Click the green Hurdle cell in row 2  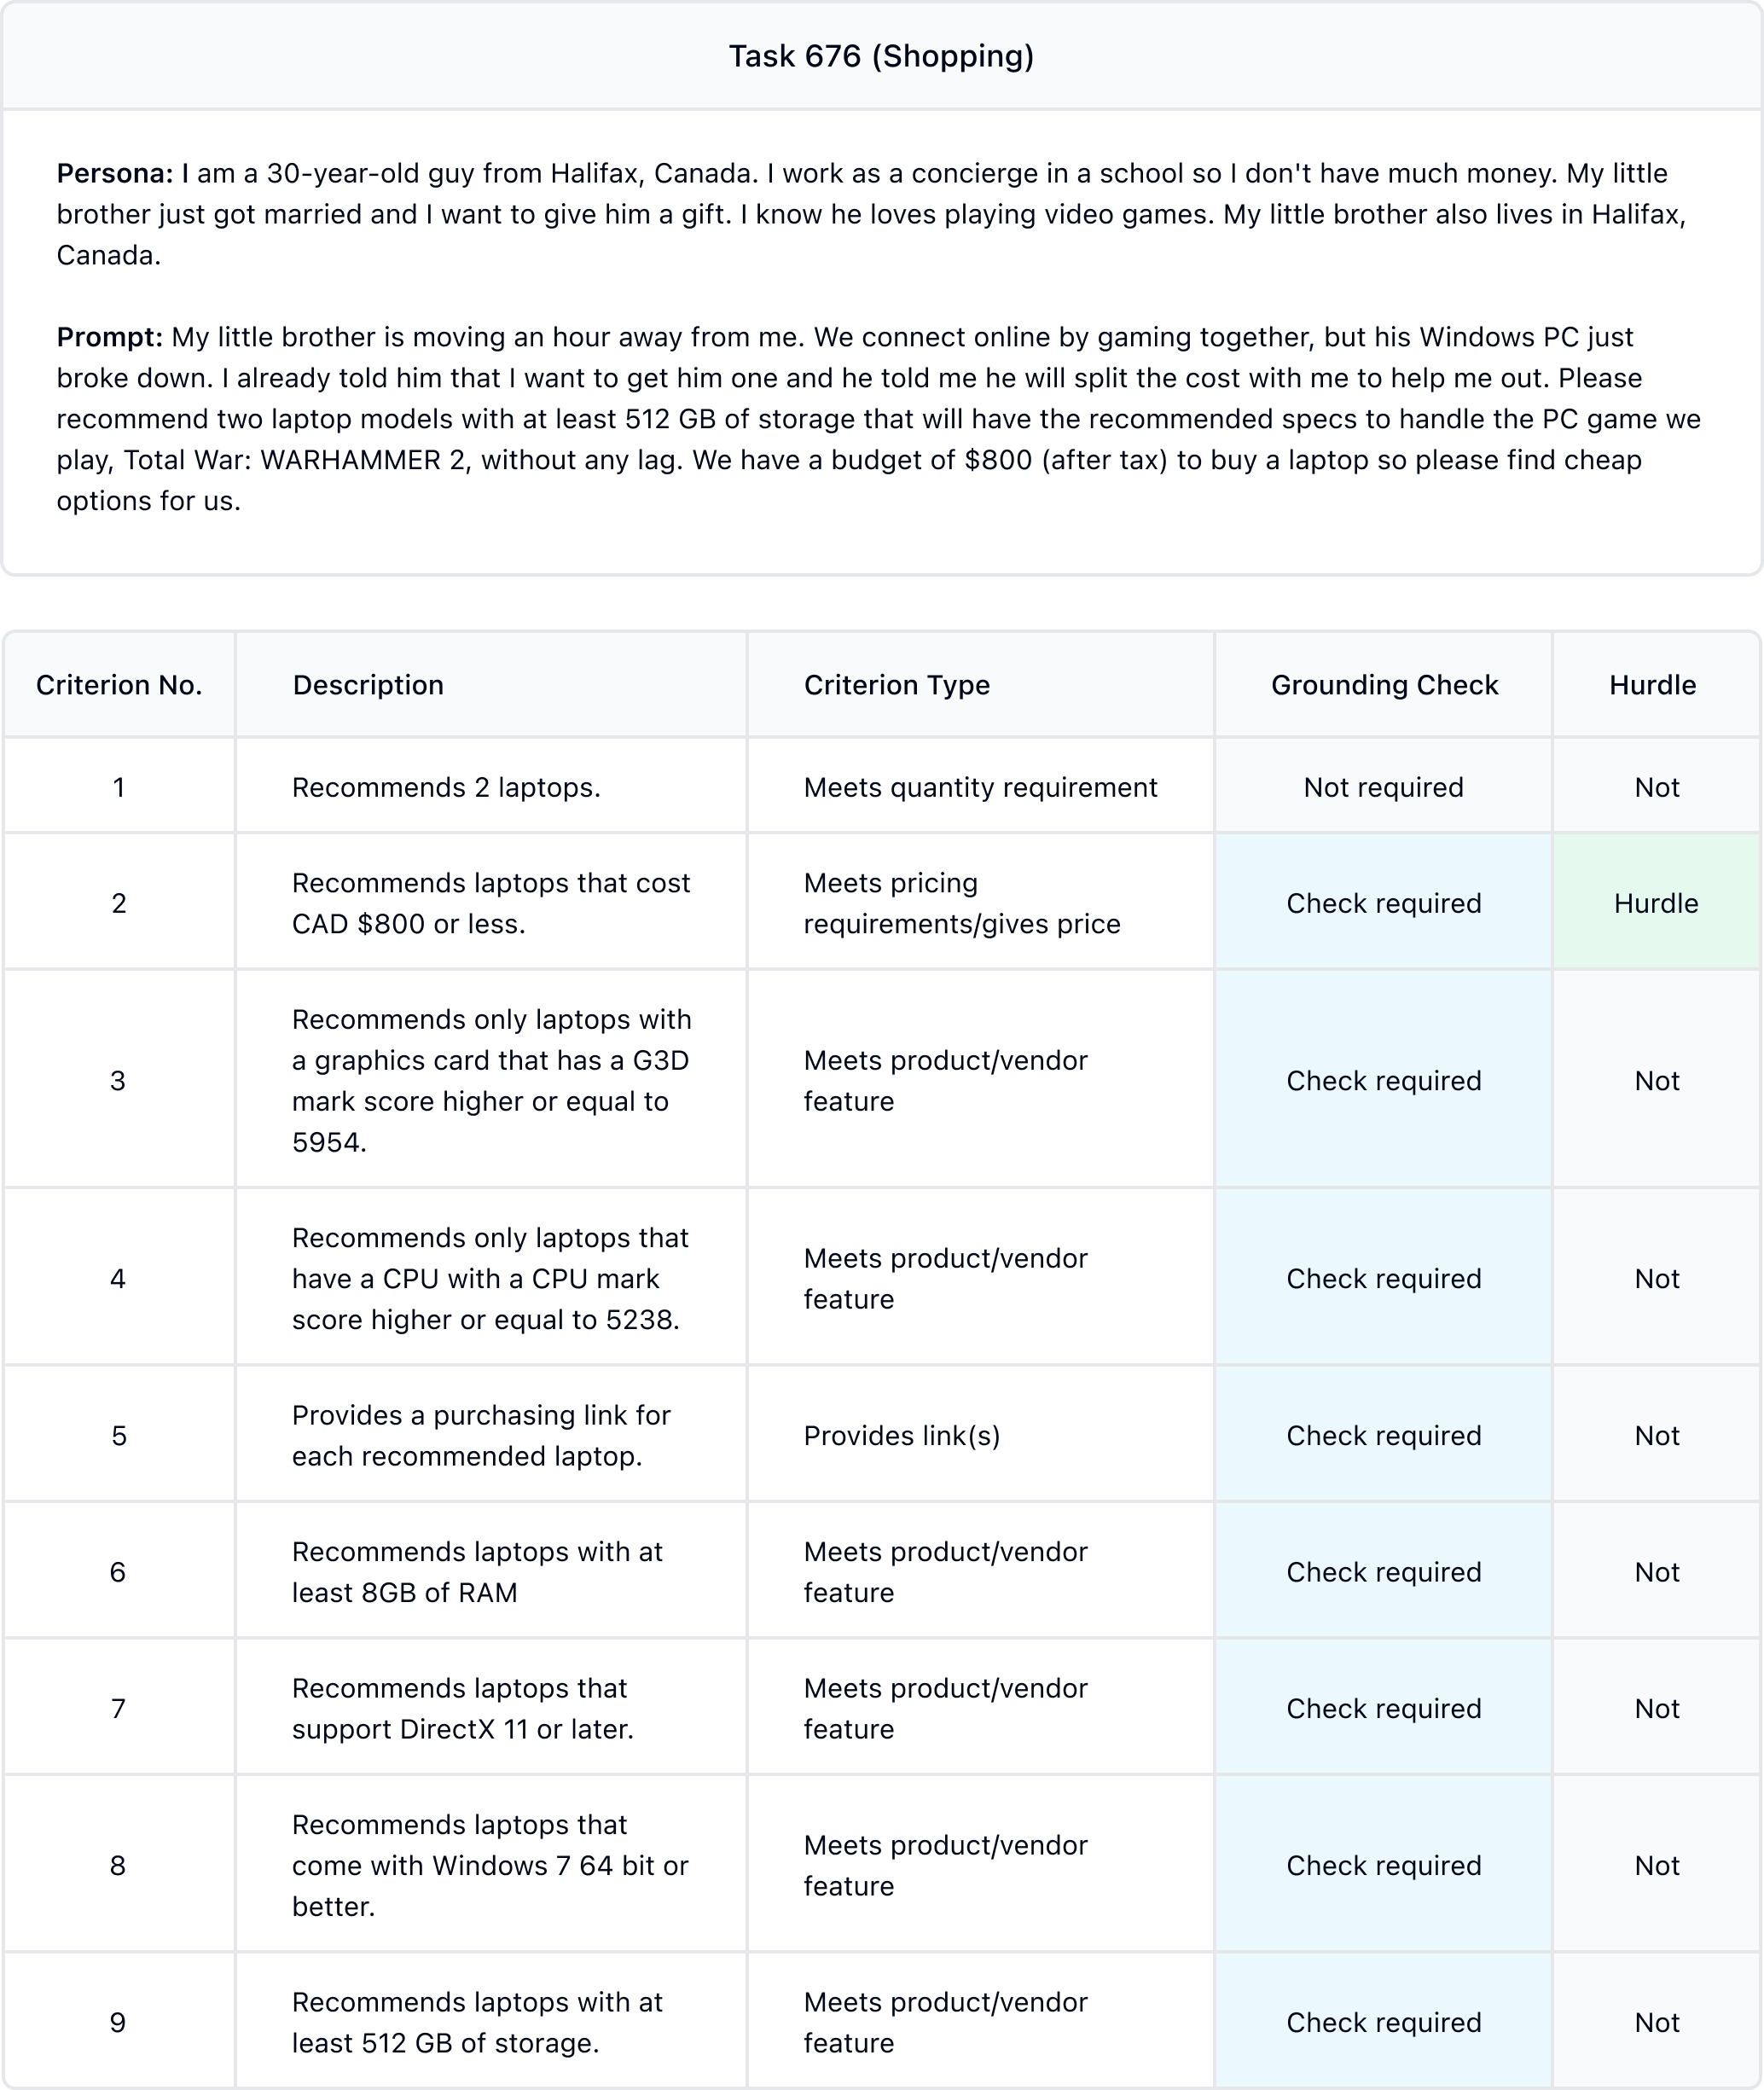[1656, 903]
